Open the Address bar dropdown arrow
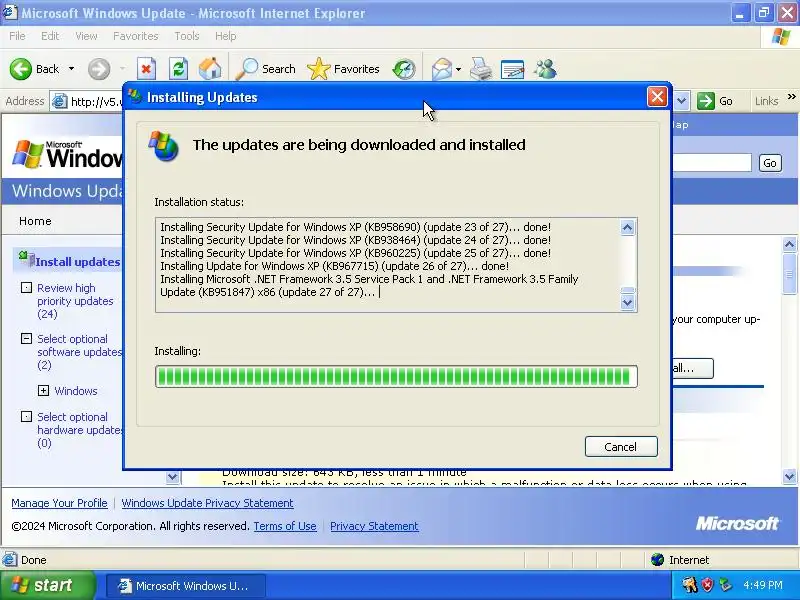Image resolution: width=800 pixels, height=600 pixels. pyautogui.click(x=682, y=101)
